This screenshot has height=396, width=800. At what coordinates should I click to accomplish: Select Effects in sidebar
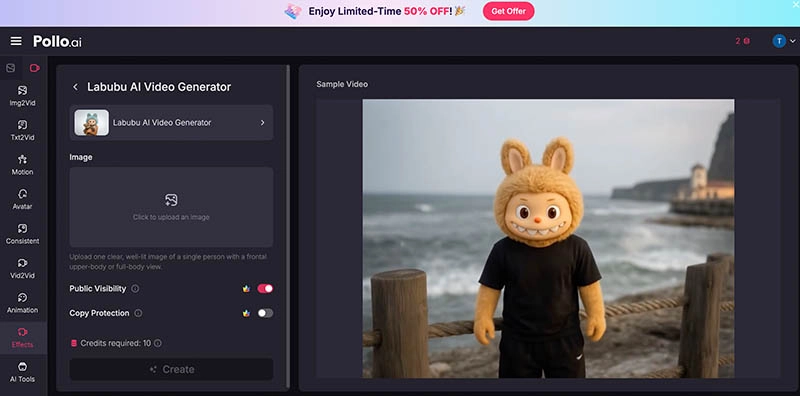(x=22, y=338)
